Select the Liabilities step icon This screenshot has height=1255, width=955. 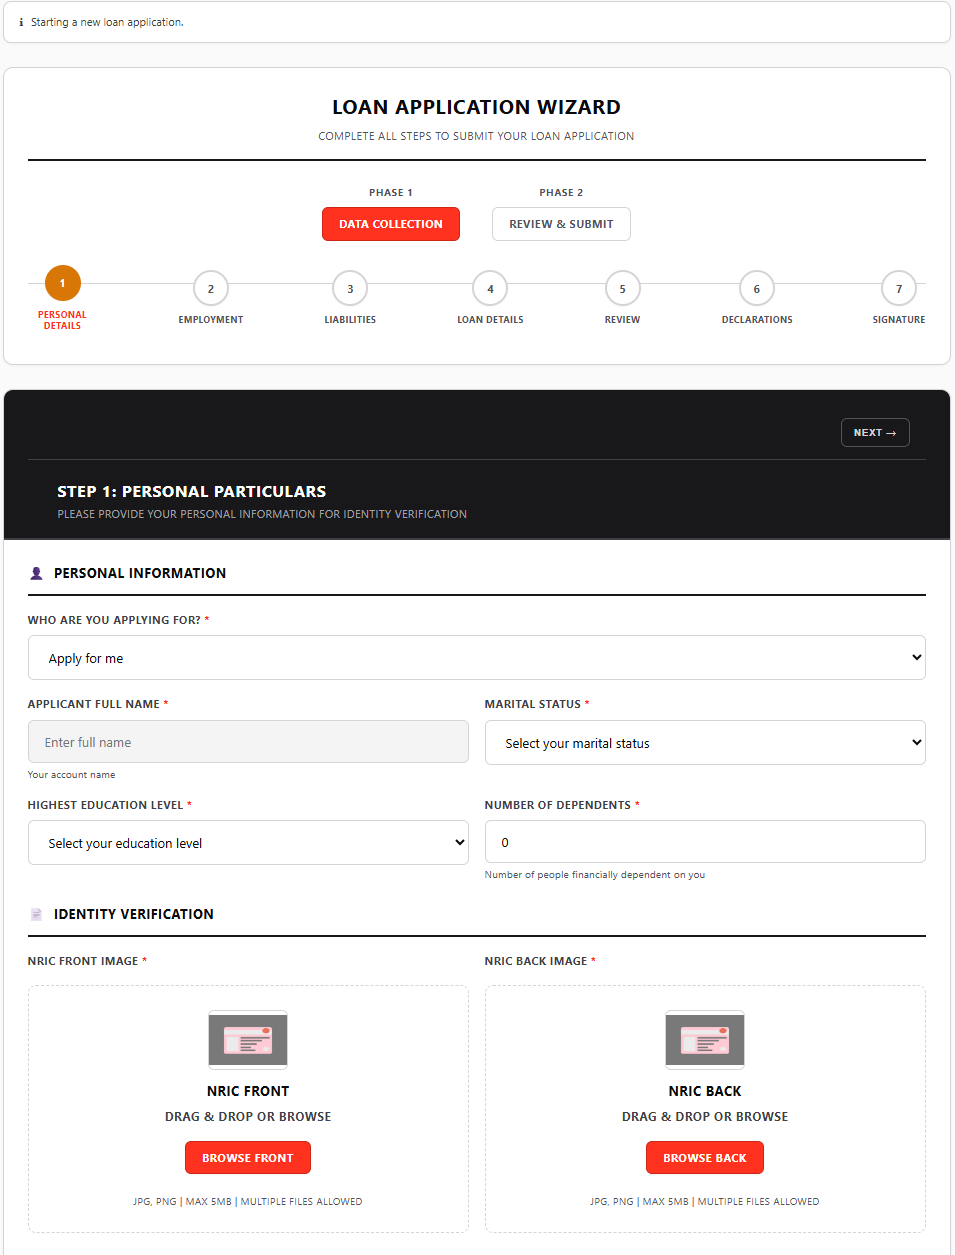(350, 288)
